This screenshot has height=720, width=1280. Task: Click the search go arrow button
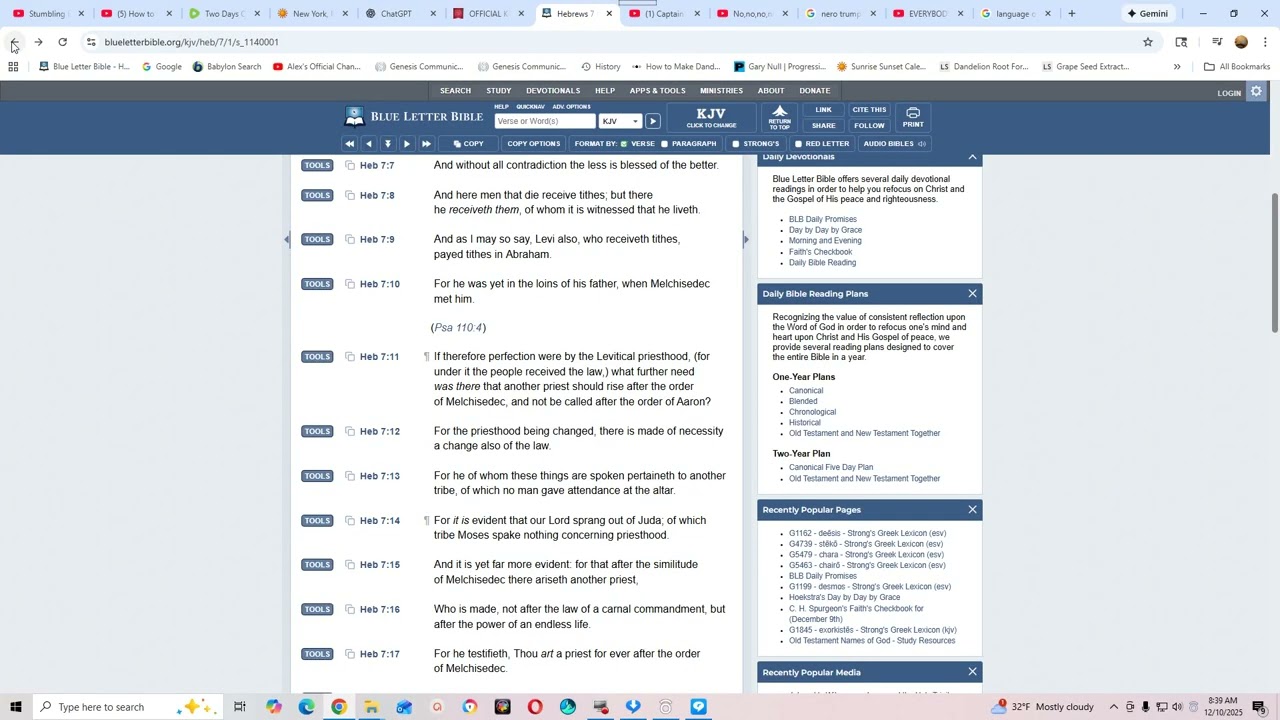click(x=653, y=121)
